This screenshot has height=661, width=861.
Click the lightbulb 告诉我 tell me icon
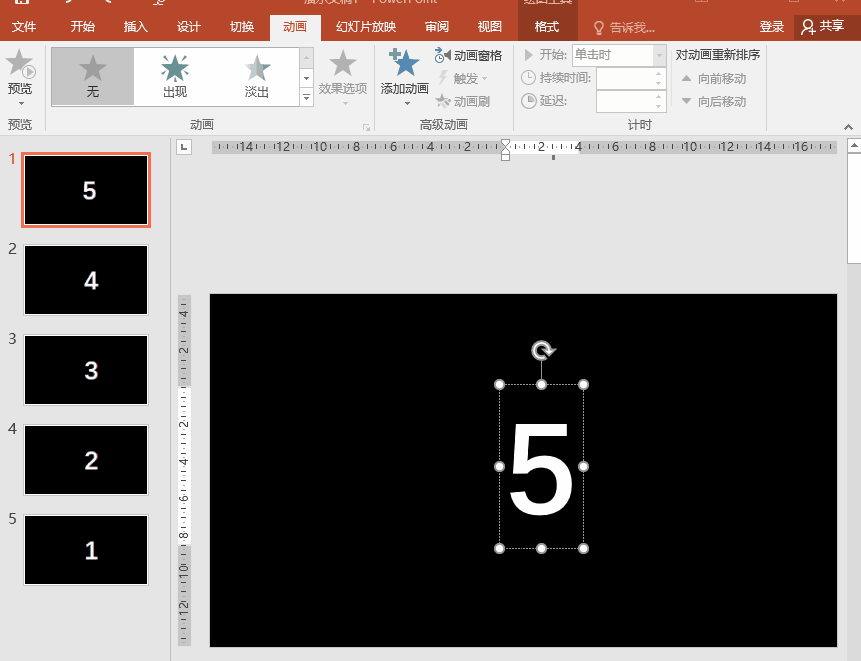pyautogui.click(x=599, y=27)
